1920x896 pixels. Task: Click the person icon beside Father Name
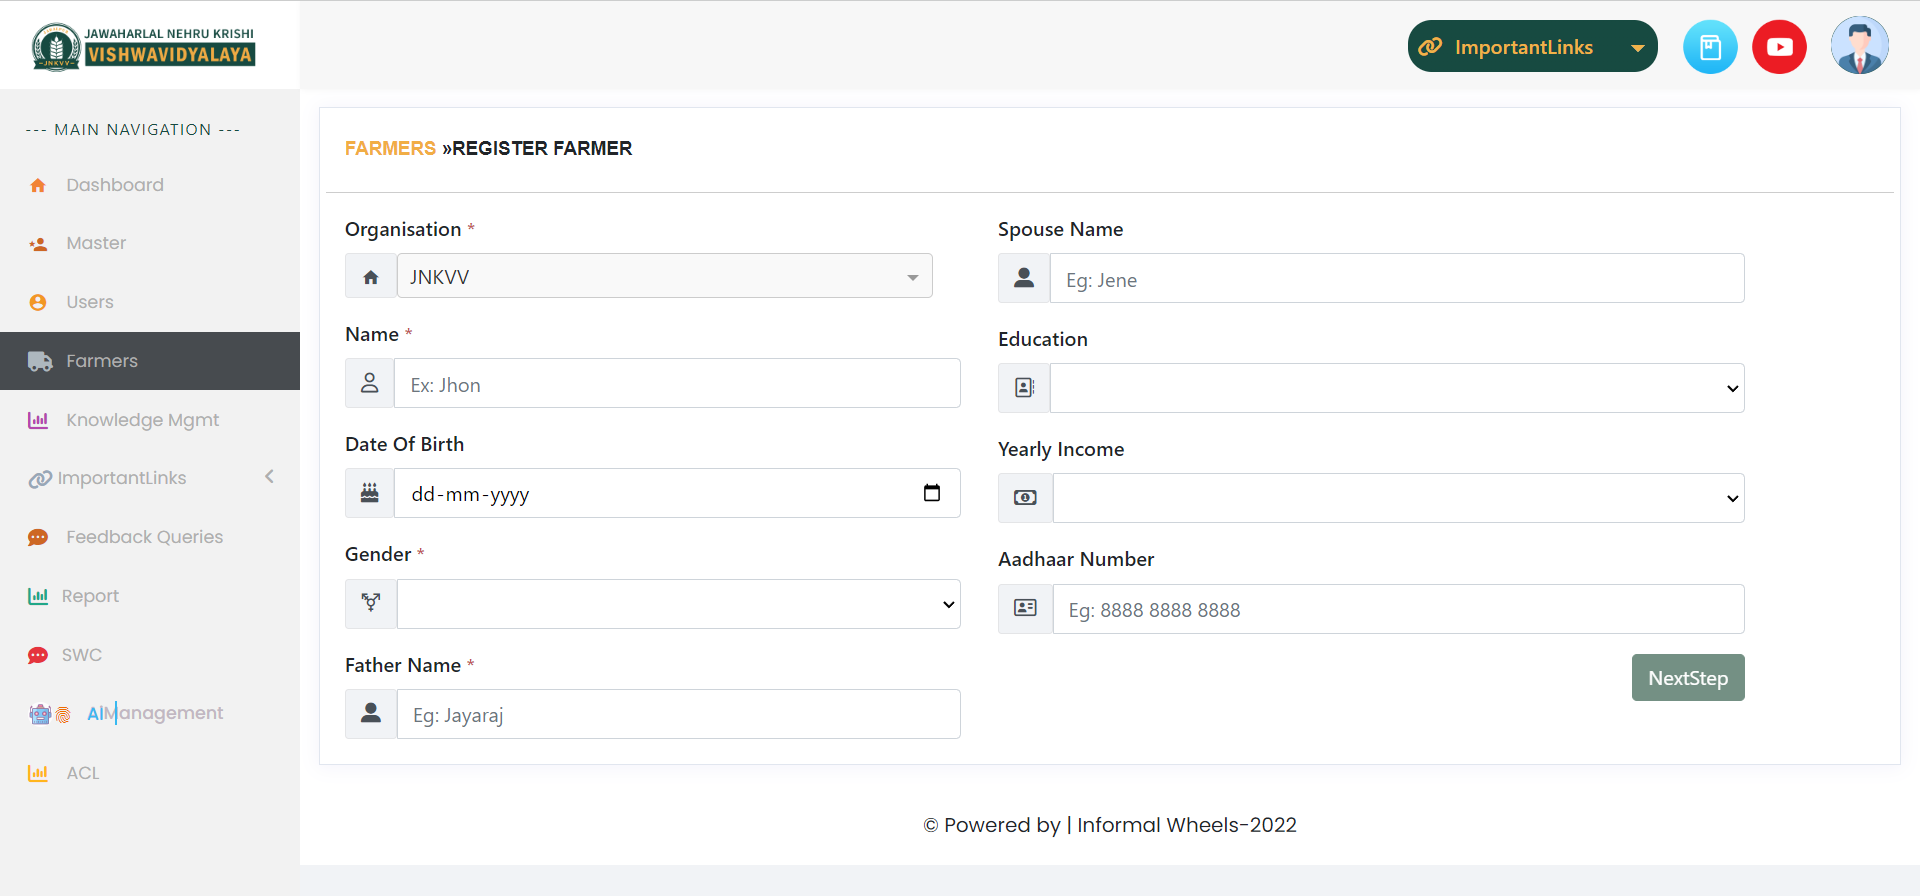coord(371,713)
